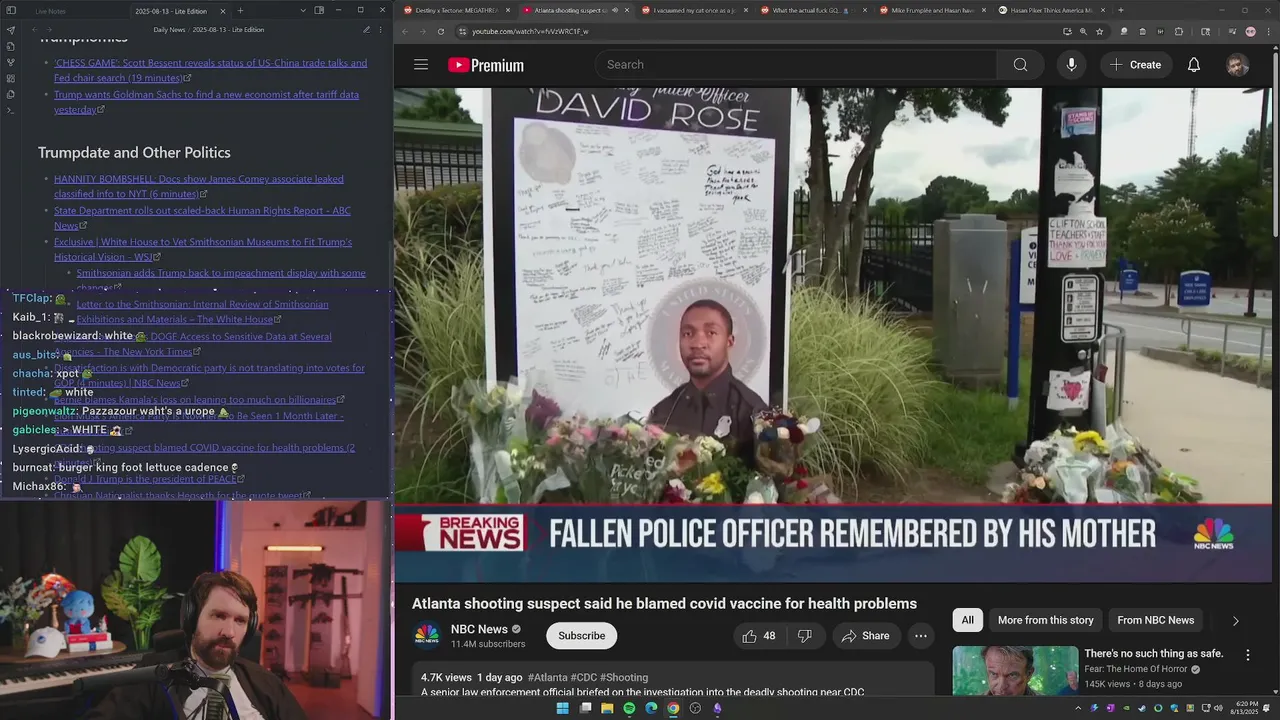Image resolution: width=1280 pixels, height=720 pixels.
Task: Click the NBC News channel name
Action: [479, 629]
